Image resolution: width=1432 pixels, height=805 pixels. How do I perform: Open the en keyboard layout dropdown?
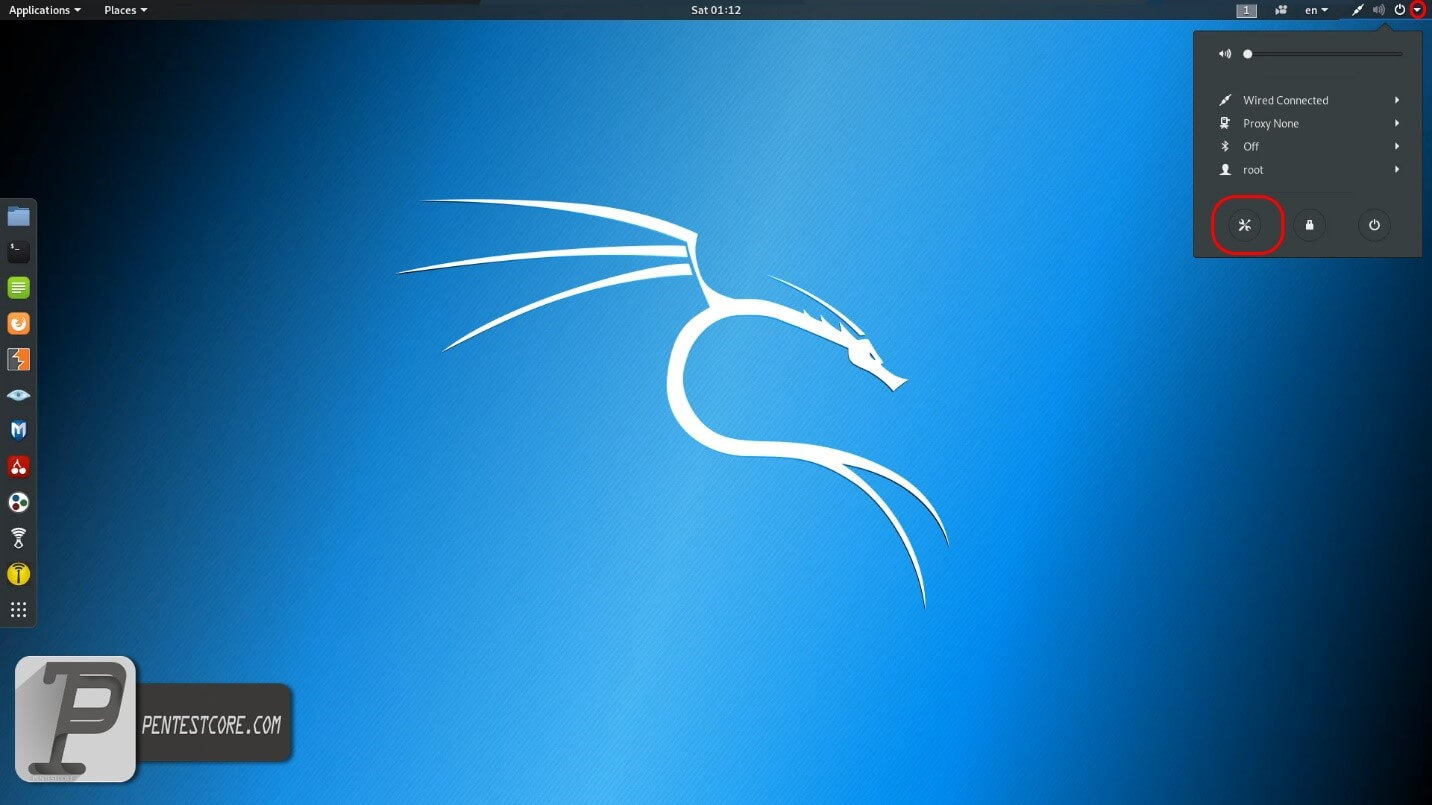pos(1316,10)
